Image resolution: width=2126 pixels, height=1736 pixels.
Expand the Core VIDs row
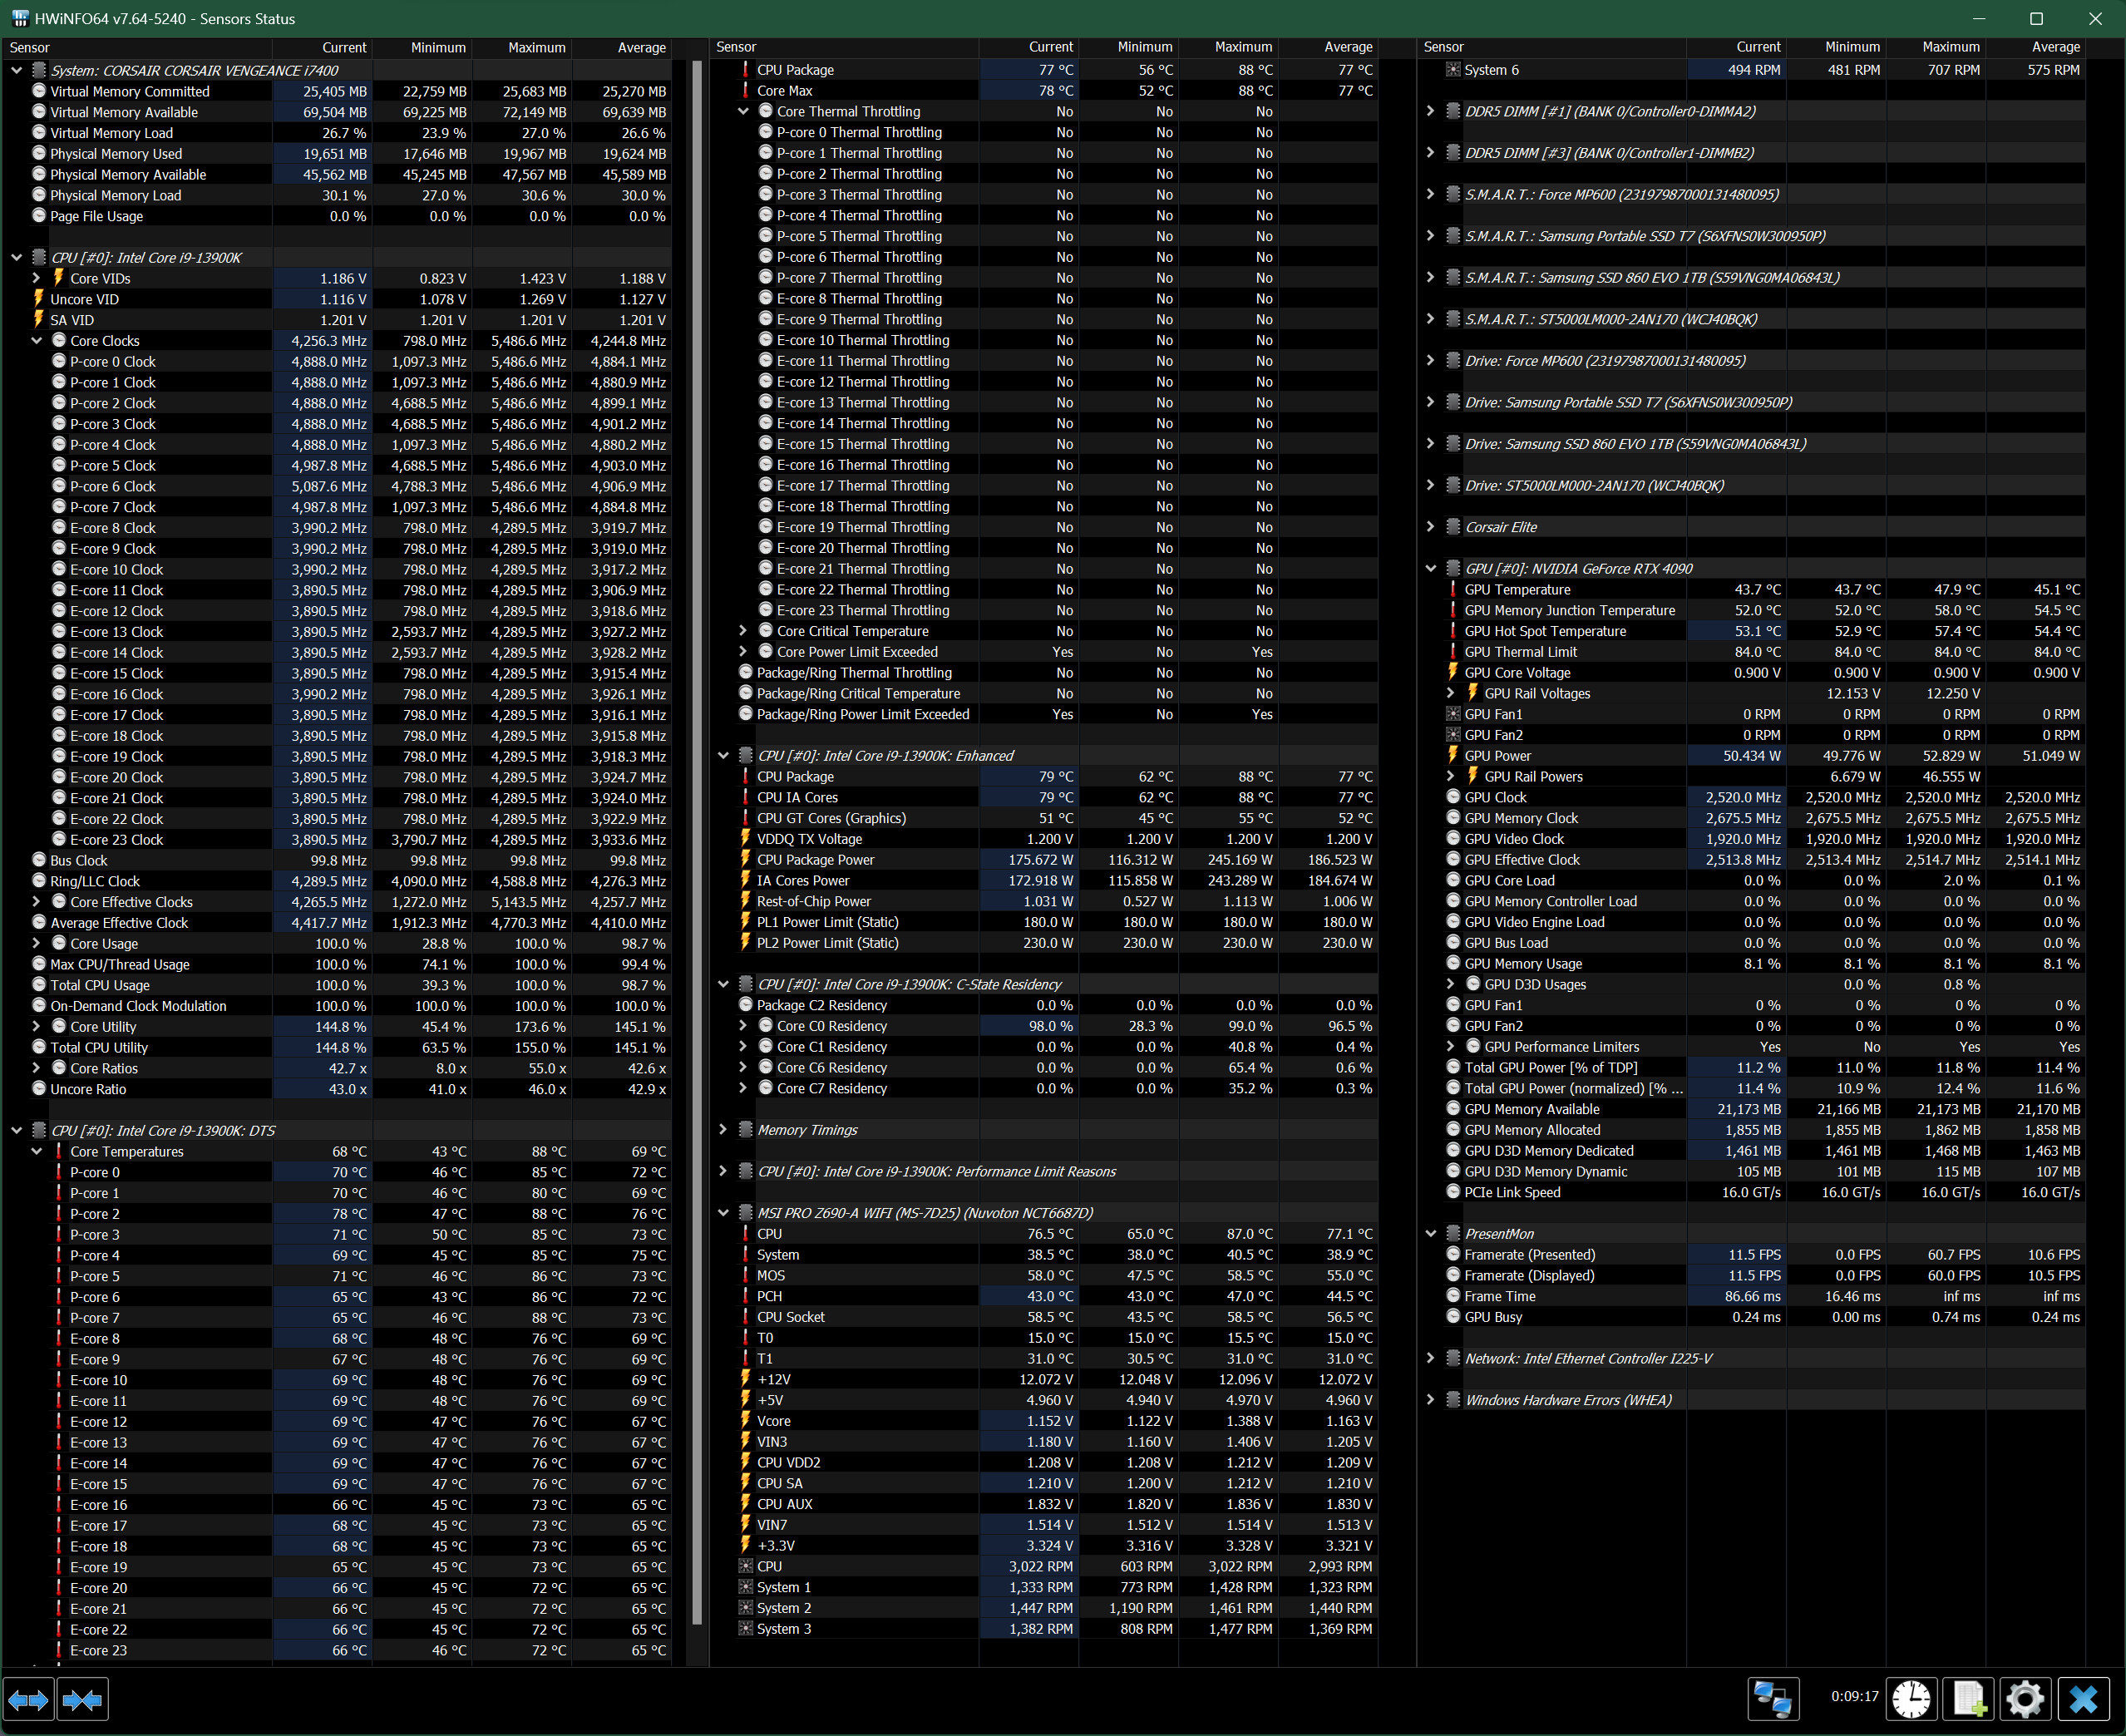36,278
